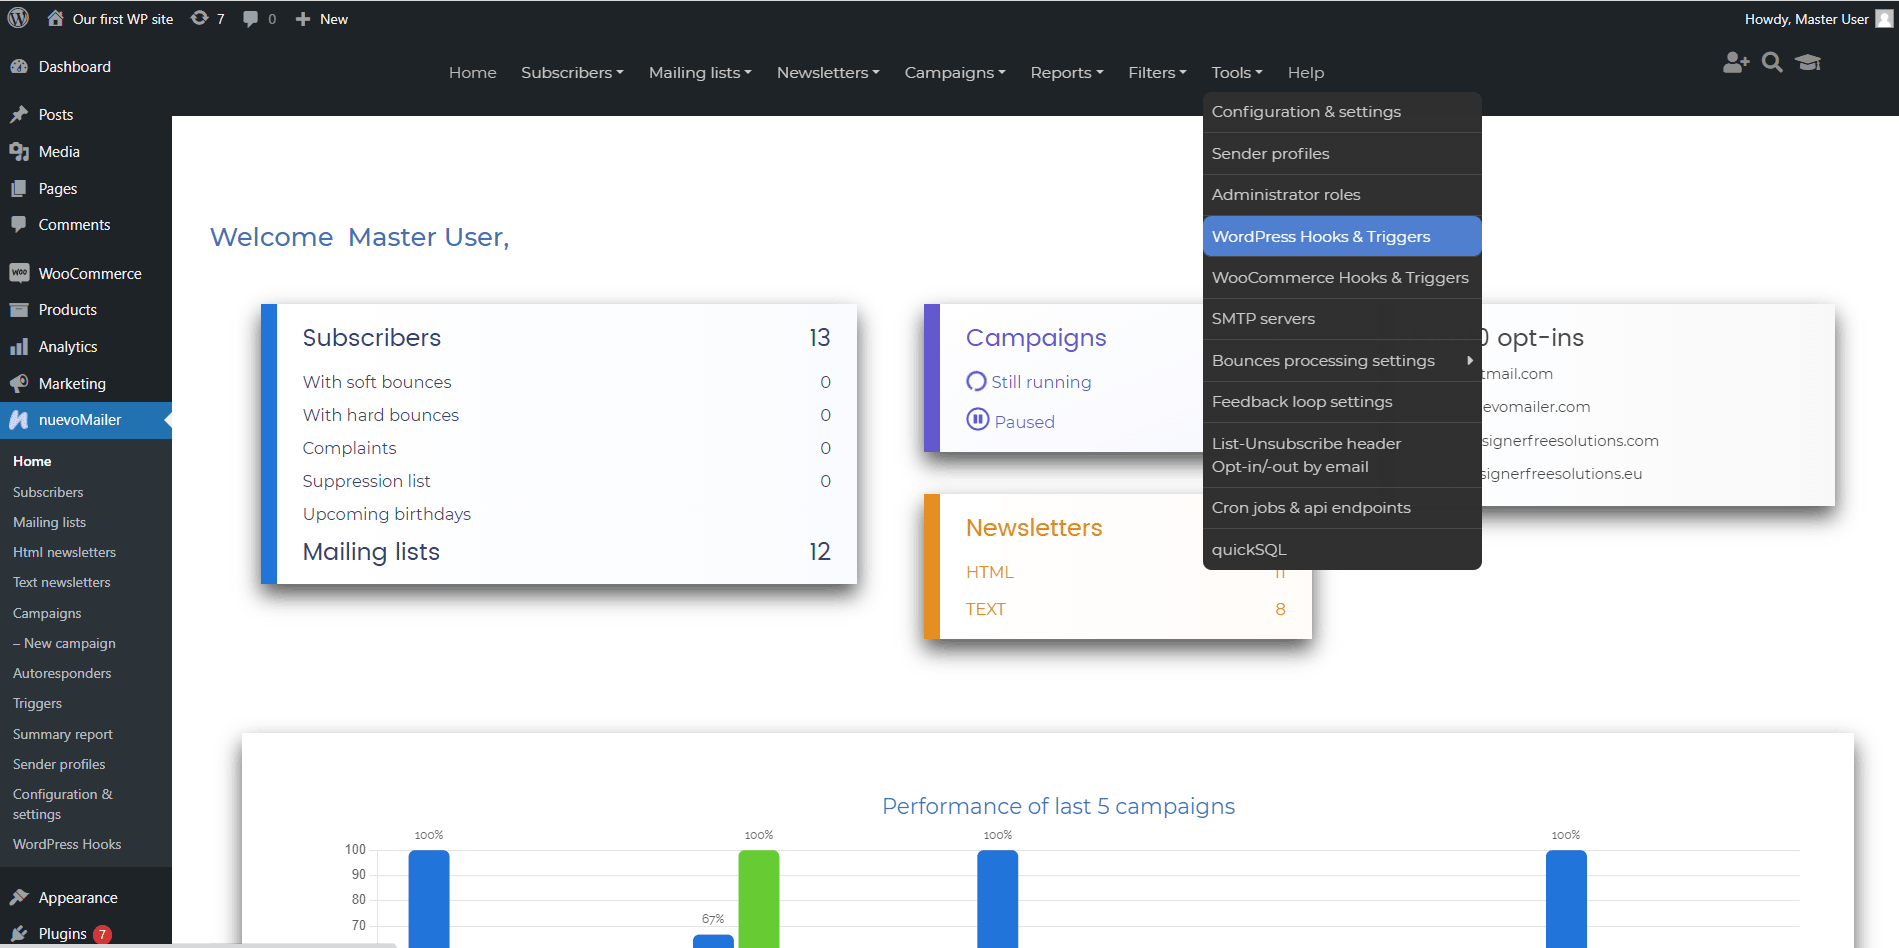
Task: Open Howdy, Master User account menu
Action: [x=1818, y=19]
